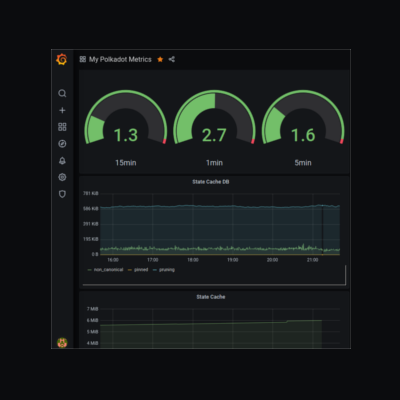Open My Polkadot Metrics title

point(120,59)
